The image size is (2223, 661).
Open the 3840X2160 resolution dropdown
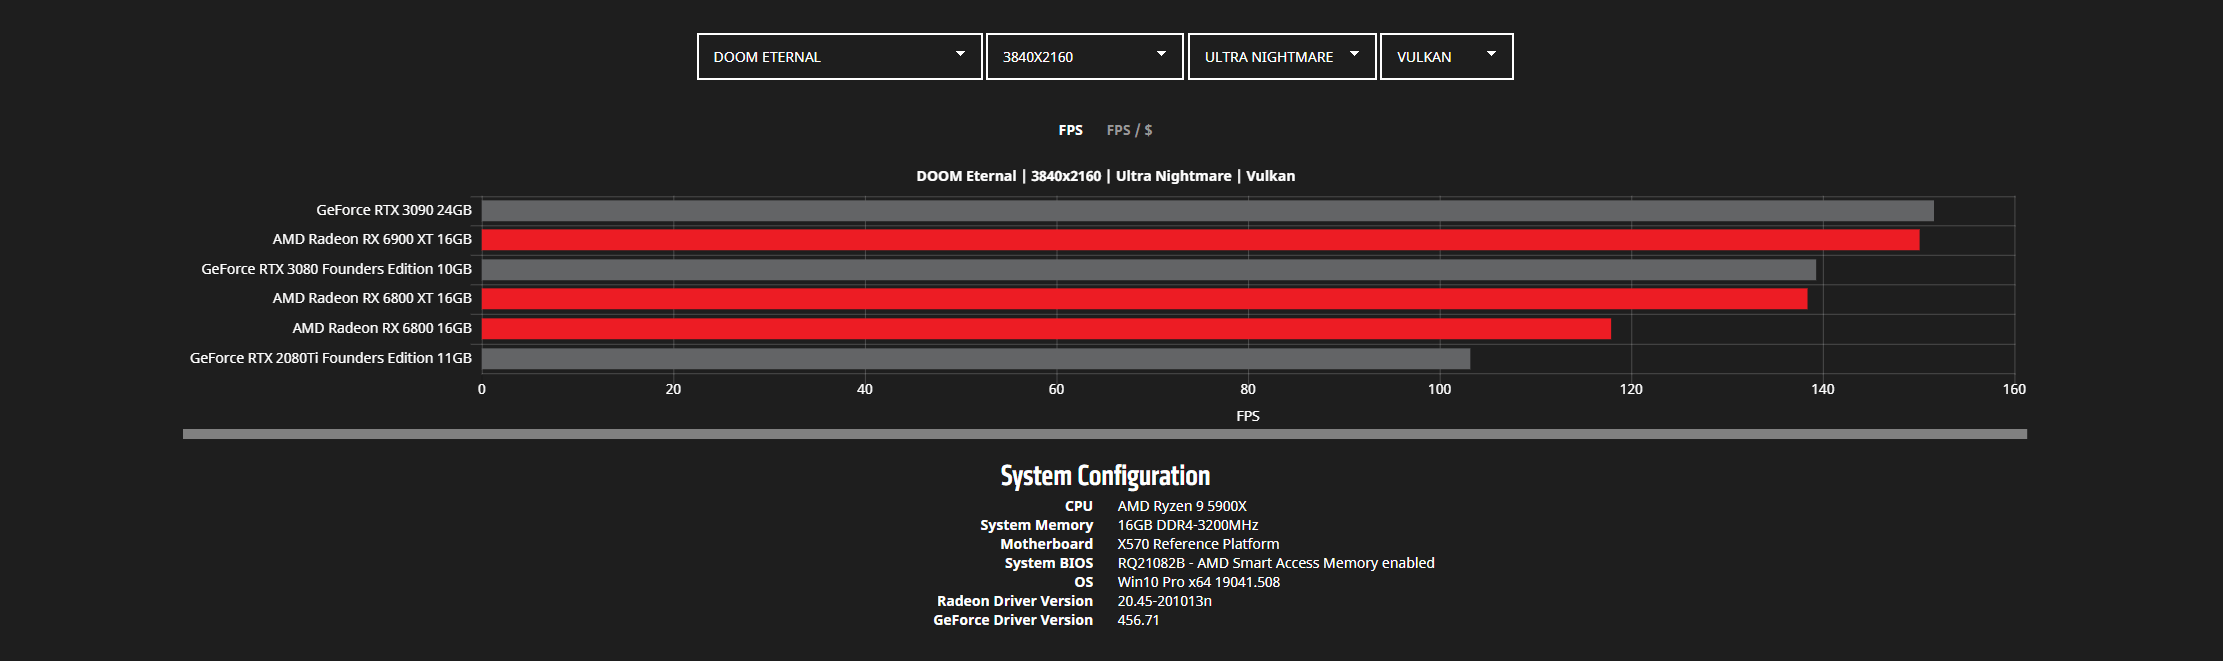(x=1084, y=56)
